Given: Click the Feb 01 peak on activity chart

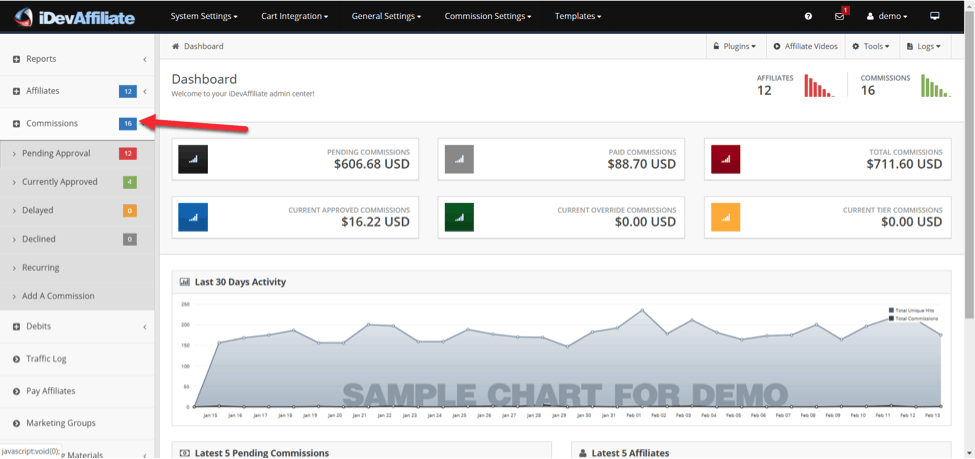Looking at the screenshot, I should click(x=642, y=310).
